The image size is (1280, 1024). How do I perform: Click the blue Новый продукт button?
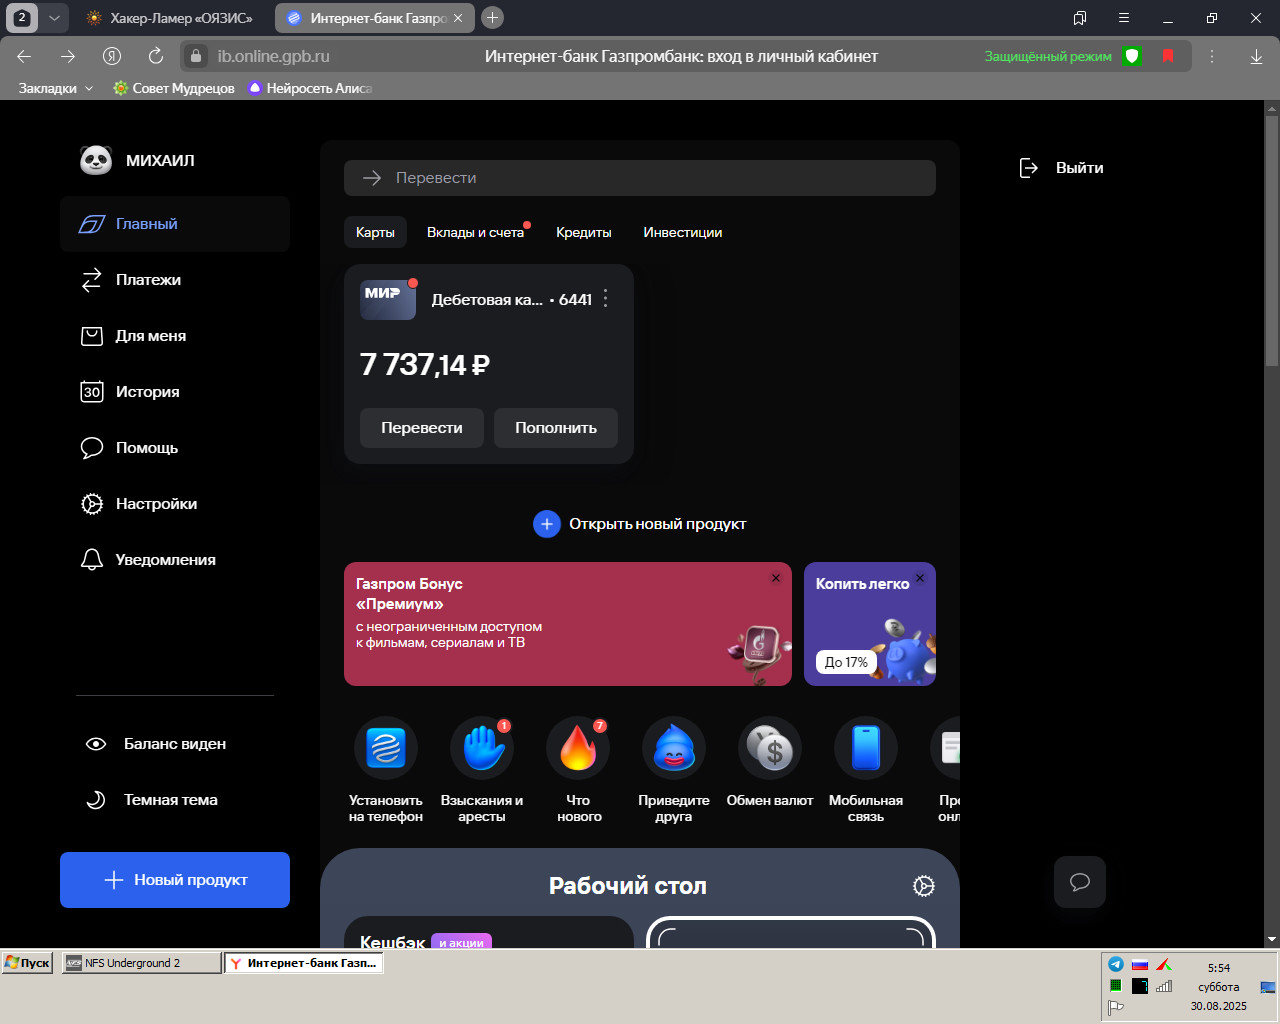pos(175,880)
